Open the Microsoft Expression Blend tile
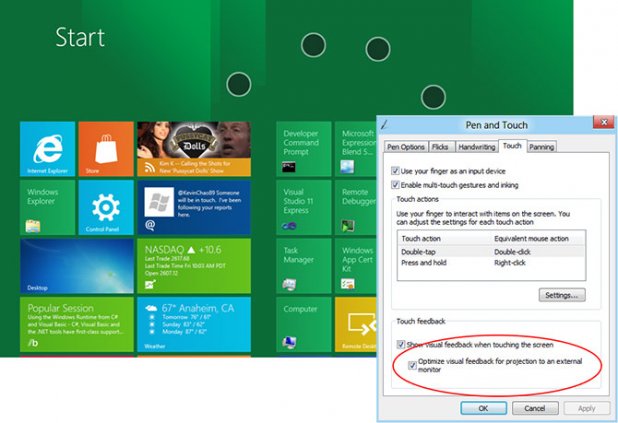The width and height of the screenshot is (618, 423). (x=356, y=149)
